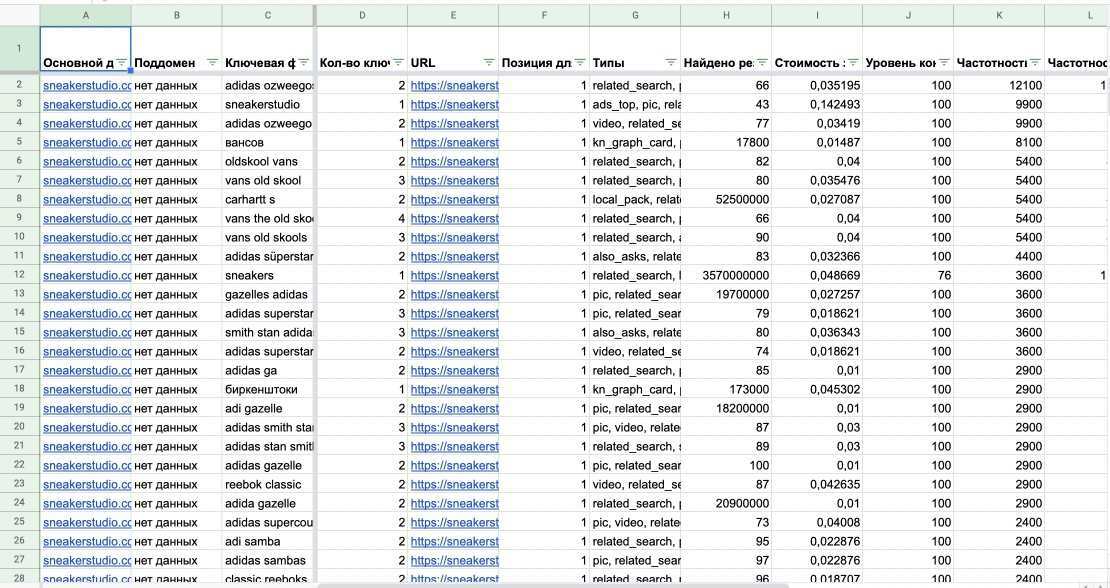Screen dimensions: 1110x588
Task: Select the keyword cell 'carhartt s'
Action: pos(268,200)
